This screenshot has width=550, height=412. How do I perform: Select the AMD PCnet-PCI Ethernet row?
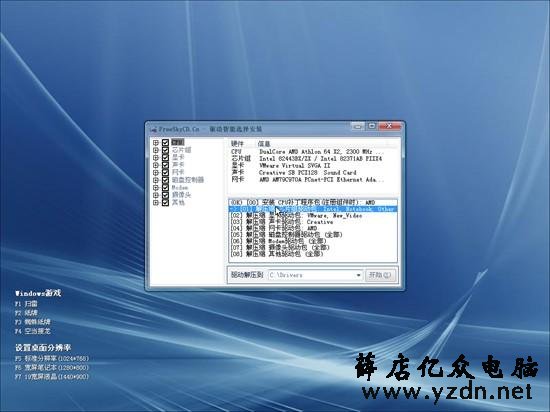click(x=308, y=180)
